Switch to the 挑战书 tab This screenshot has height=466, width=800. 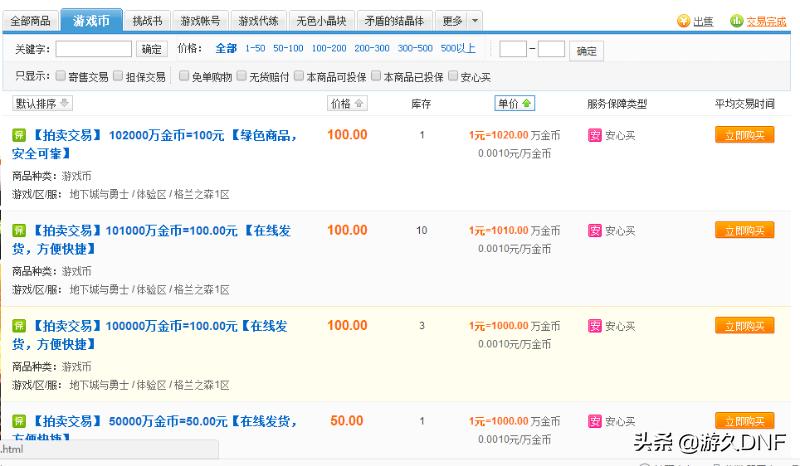(147, 21)
